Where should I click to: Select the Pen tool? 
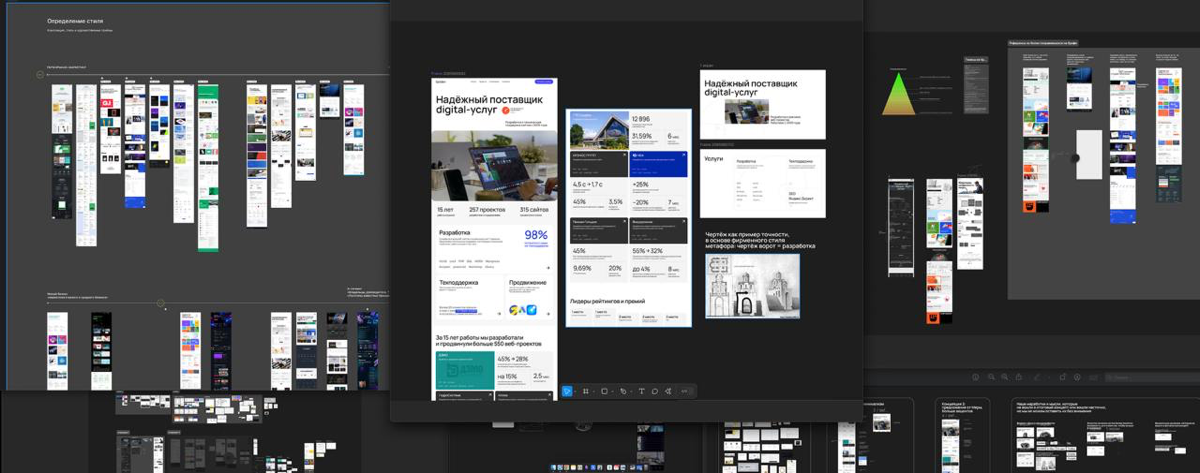click(x=622, y=391)
